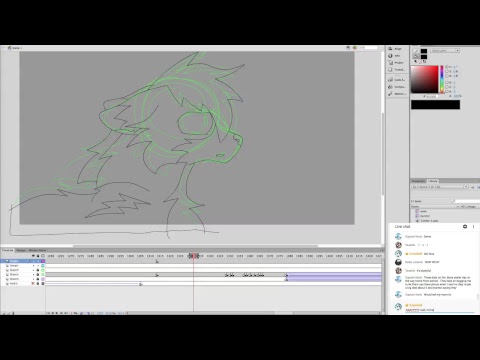Click the swap colors icon
Image resolution: width=480 pixels, height=360 pixels.
click(424, 62)
